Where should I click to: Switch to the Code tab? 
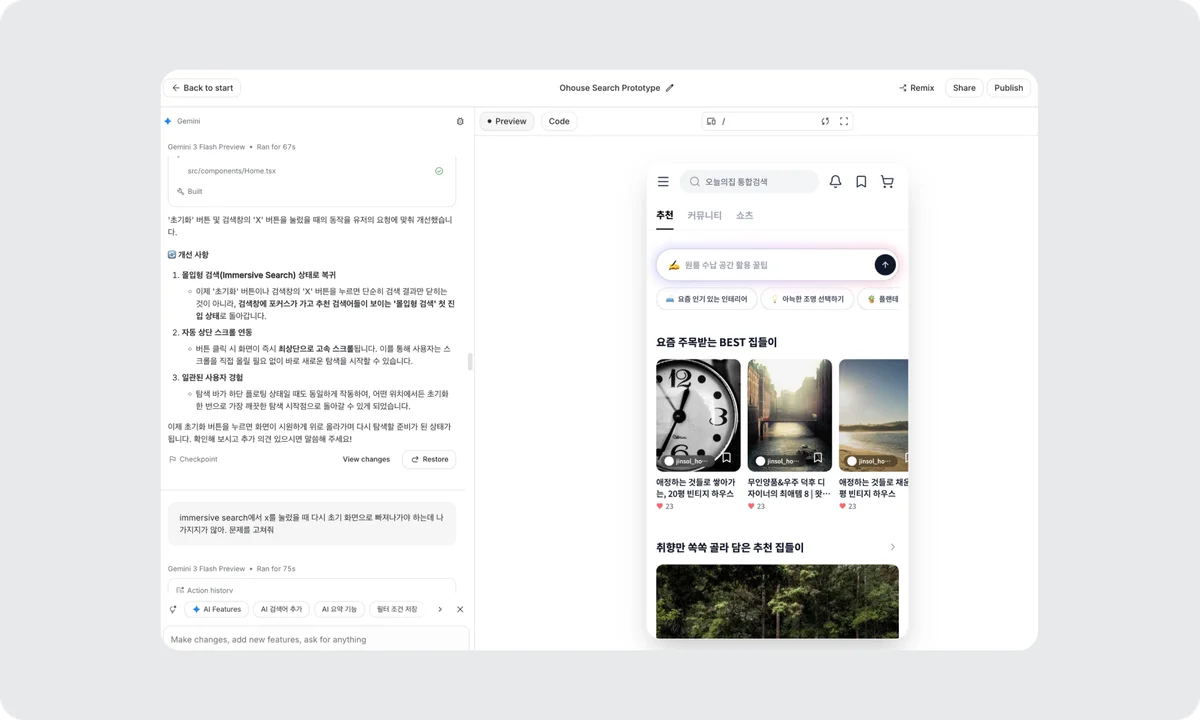(559, 121)
